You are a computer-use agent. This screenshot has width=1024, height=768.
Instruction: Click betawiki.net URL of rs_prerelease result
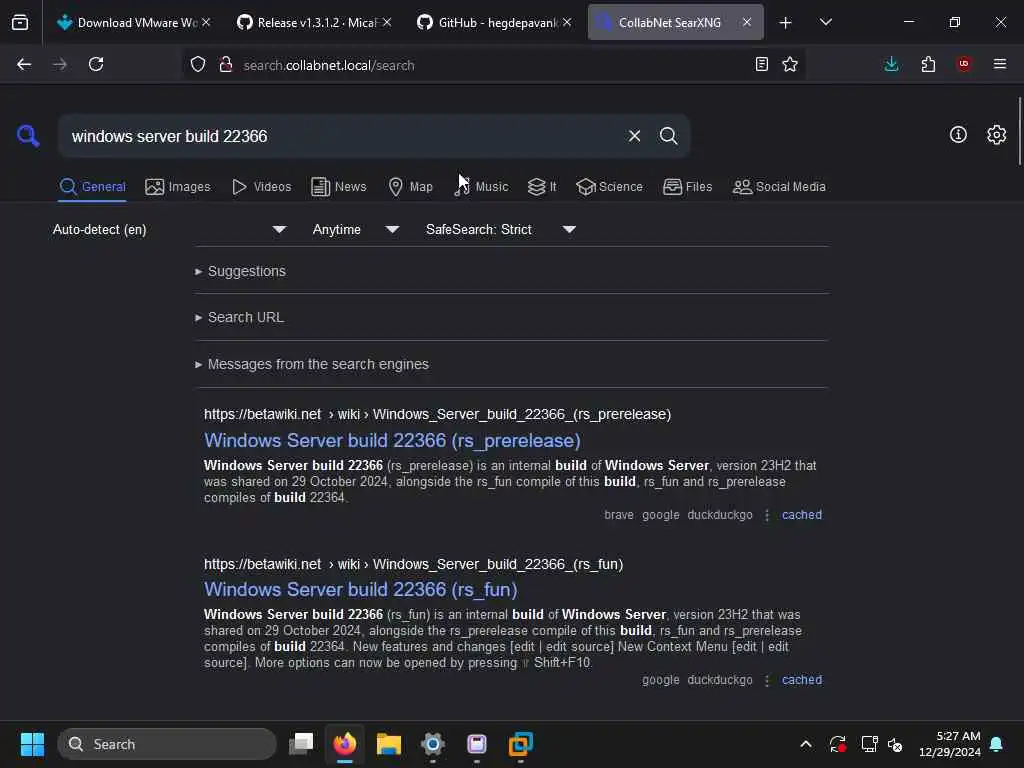[x=437, y=414]
